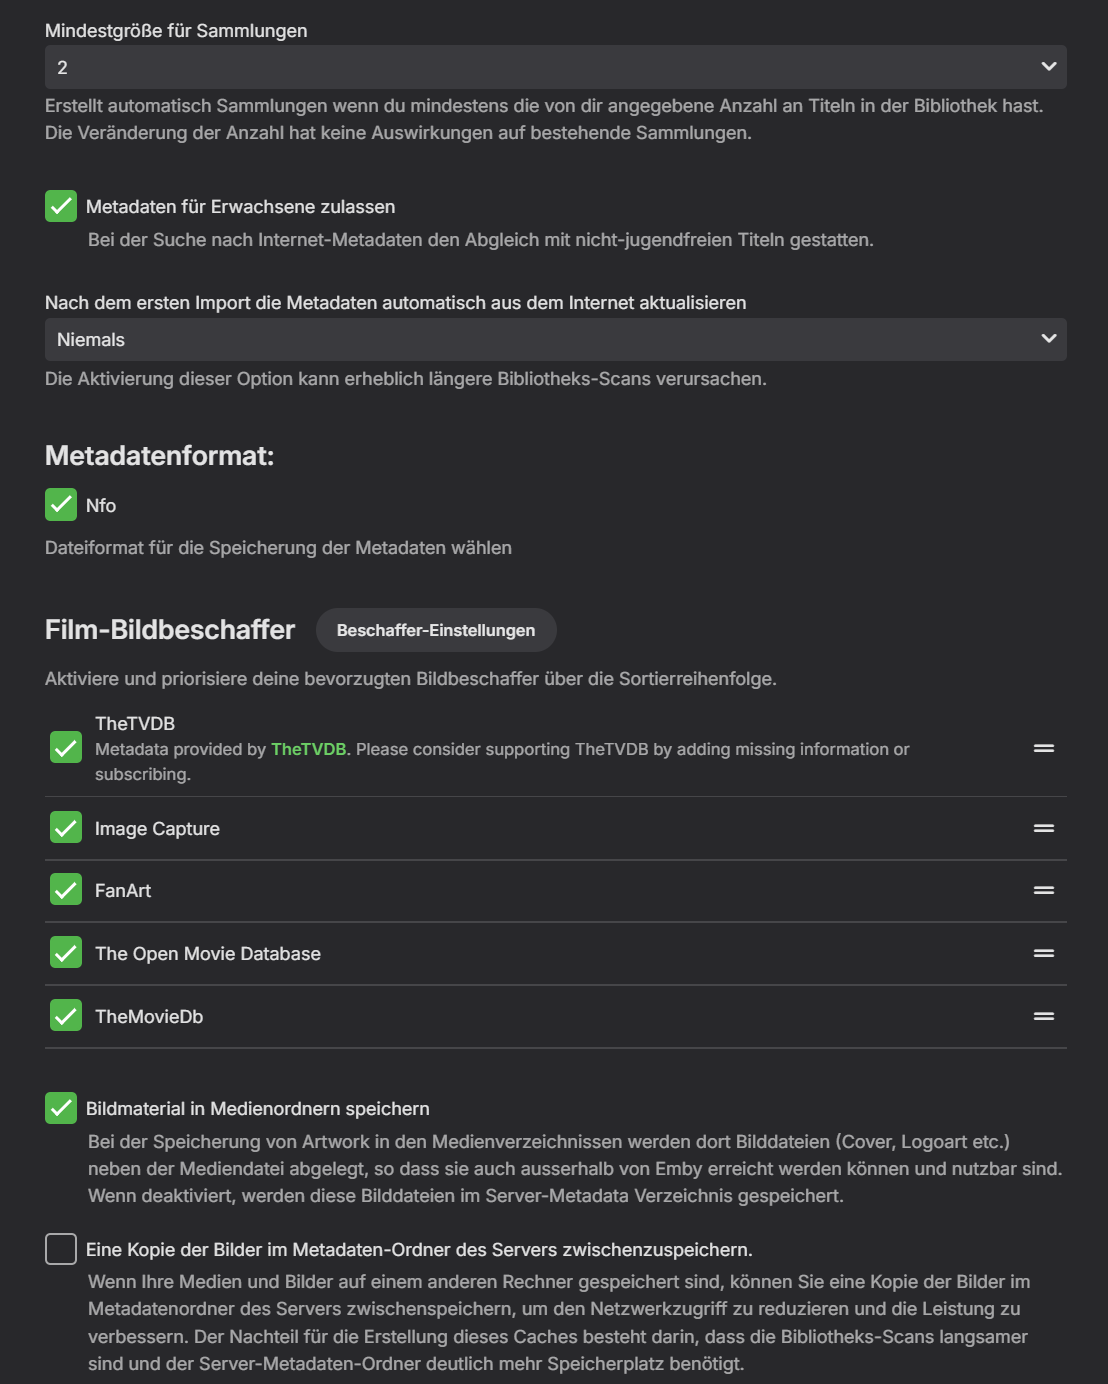Click the chevron on the collection size selector
Viewport: 1108px width, 1384px height.
click(1048, 67)
